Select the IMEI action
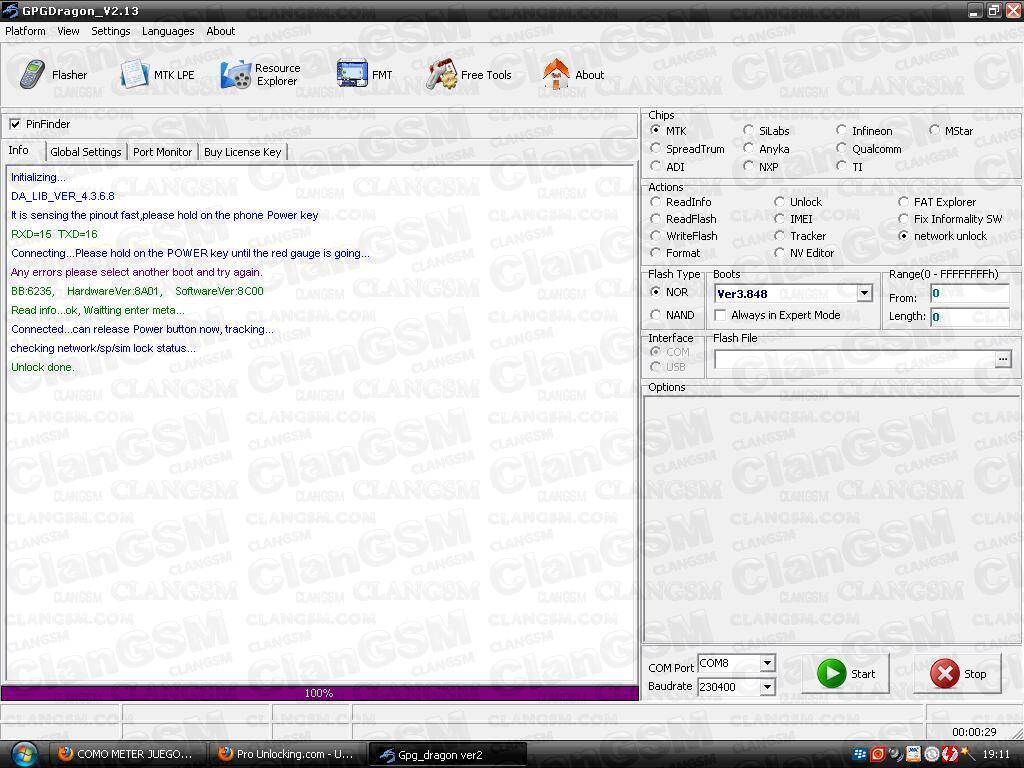Viewport: 1024px width, 768px height. [x=779, y=219]
